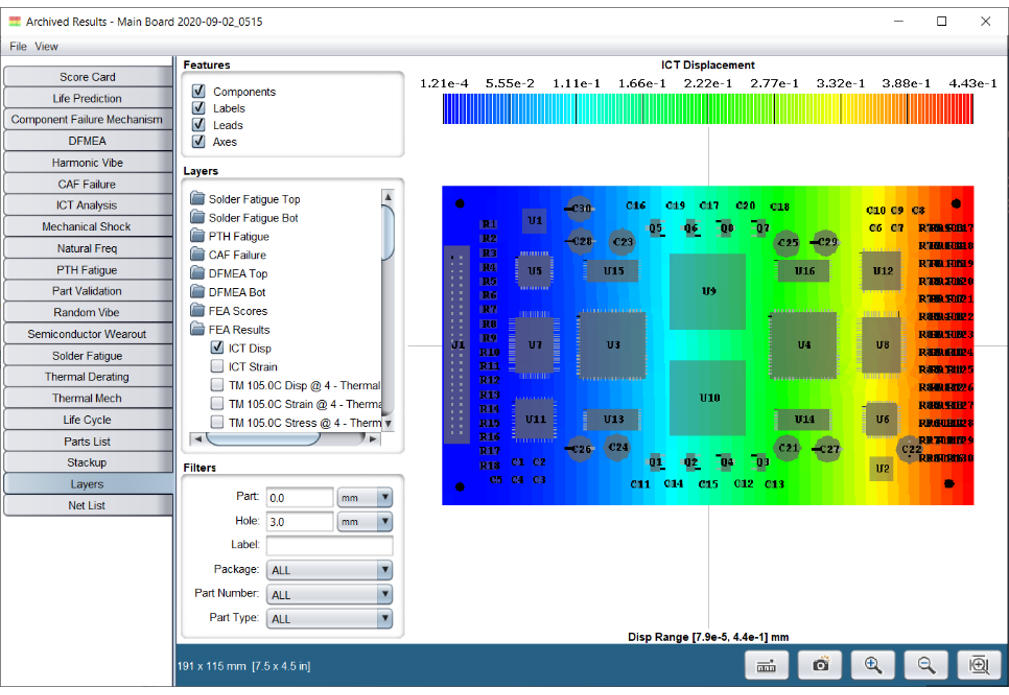Image resolution: width=1009 pixels, height=695 pixels.
Task: Select the Thermal Derating button
Action: point(87,377)
